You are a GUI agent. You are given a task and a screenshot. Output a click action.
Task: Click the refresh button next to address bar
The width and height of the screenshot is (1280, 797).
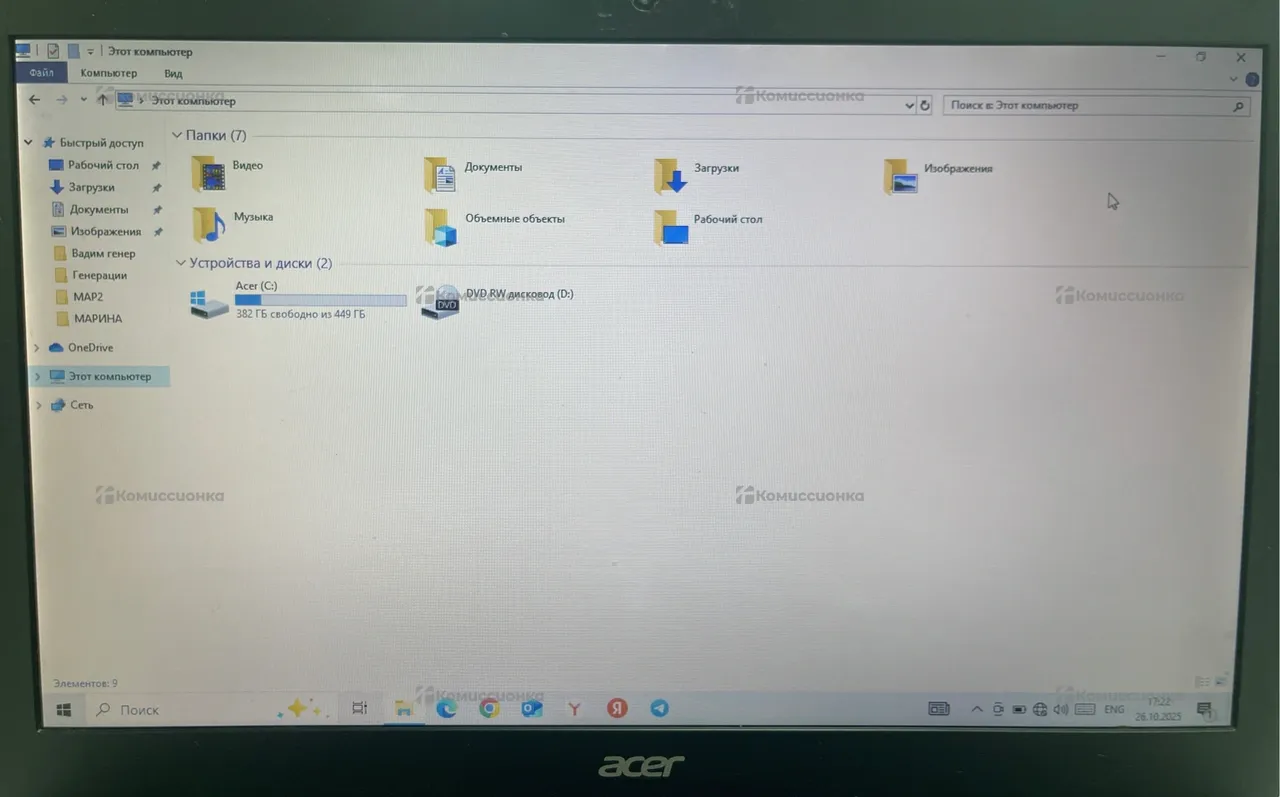925,105
